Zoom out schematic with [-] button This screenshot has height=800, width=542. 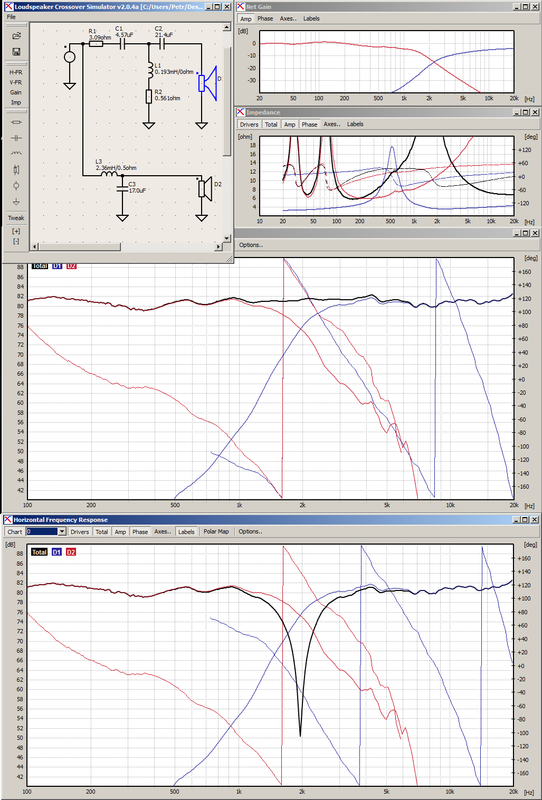[16, 241]
